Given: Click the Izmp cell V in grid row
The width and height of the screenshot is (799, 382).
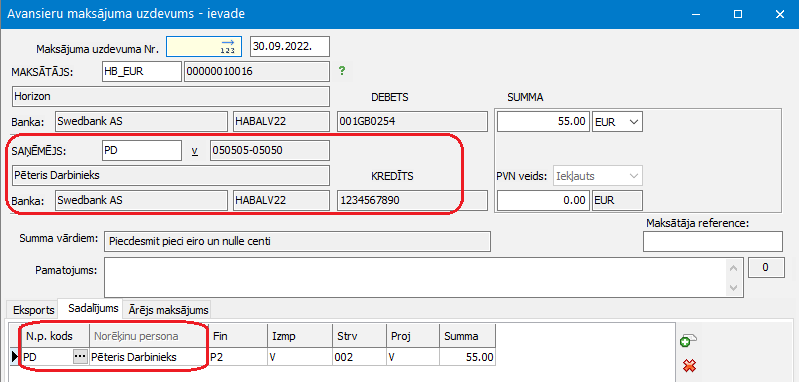Looking at the screenshot, I should pyautogui.click(x=300, y=357).
